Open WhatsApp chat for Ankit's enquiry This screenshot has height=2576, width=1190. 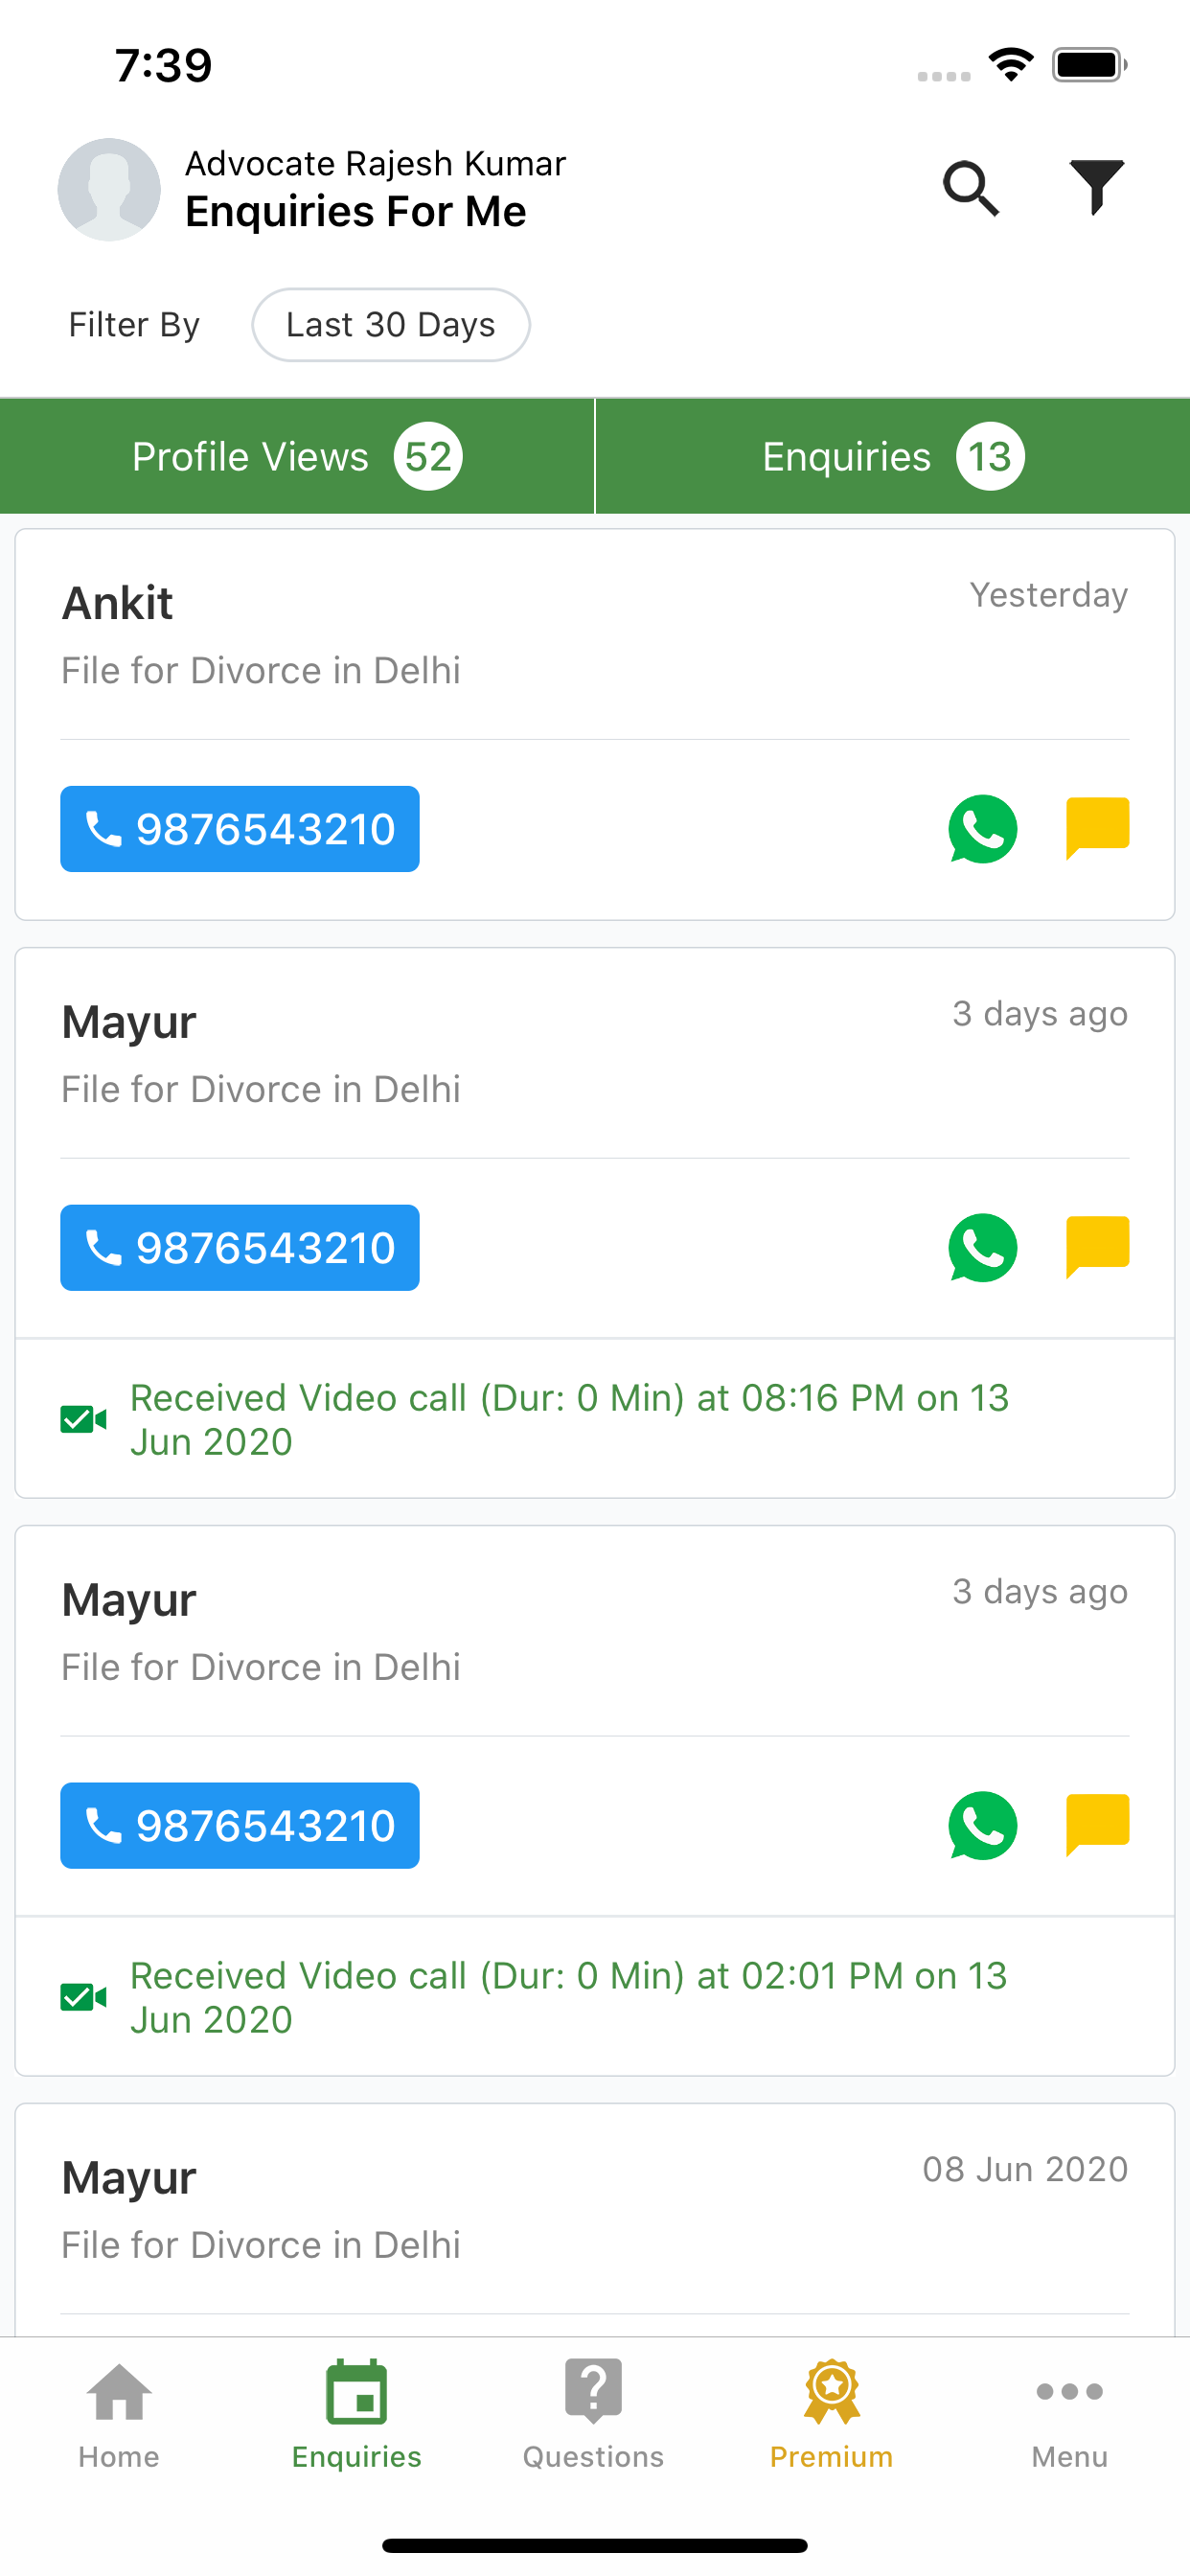point(982,829)
